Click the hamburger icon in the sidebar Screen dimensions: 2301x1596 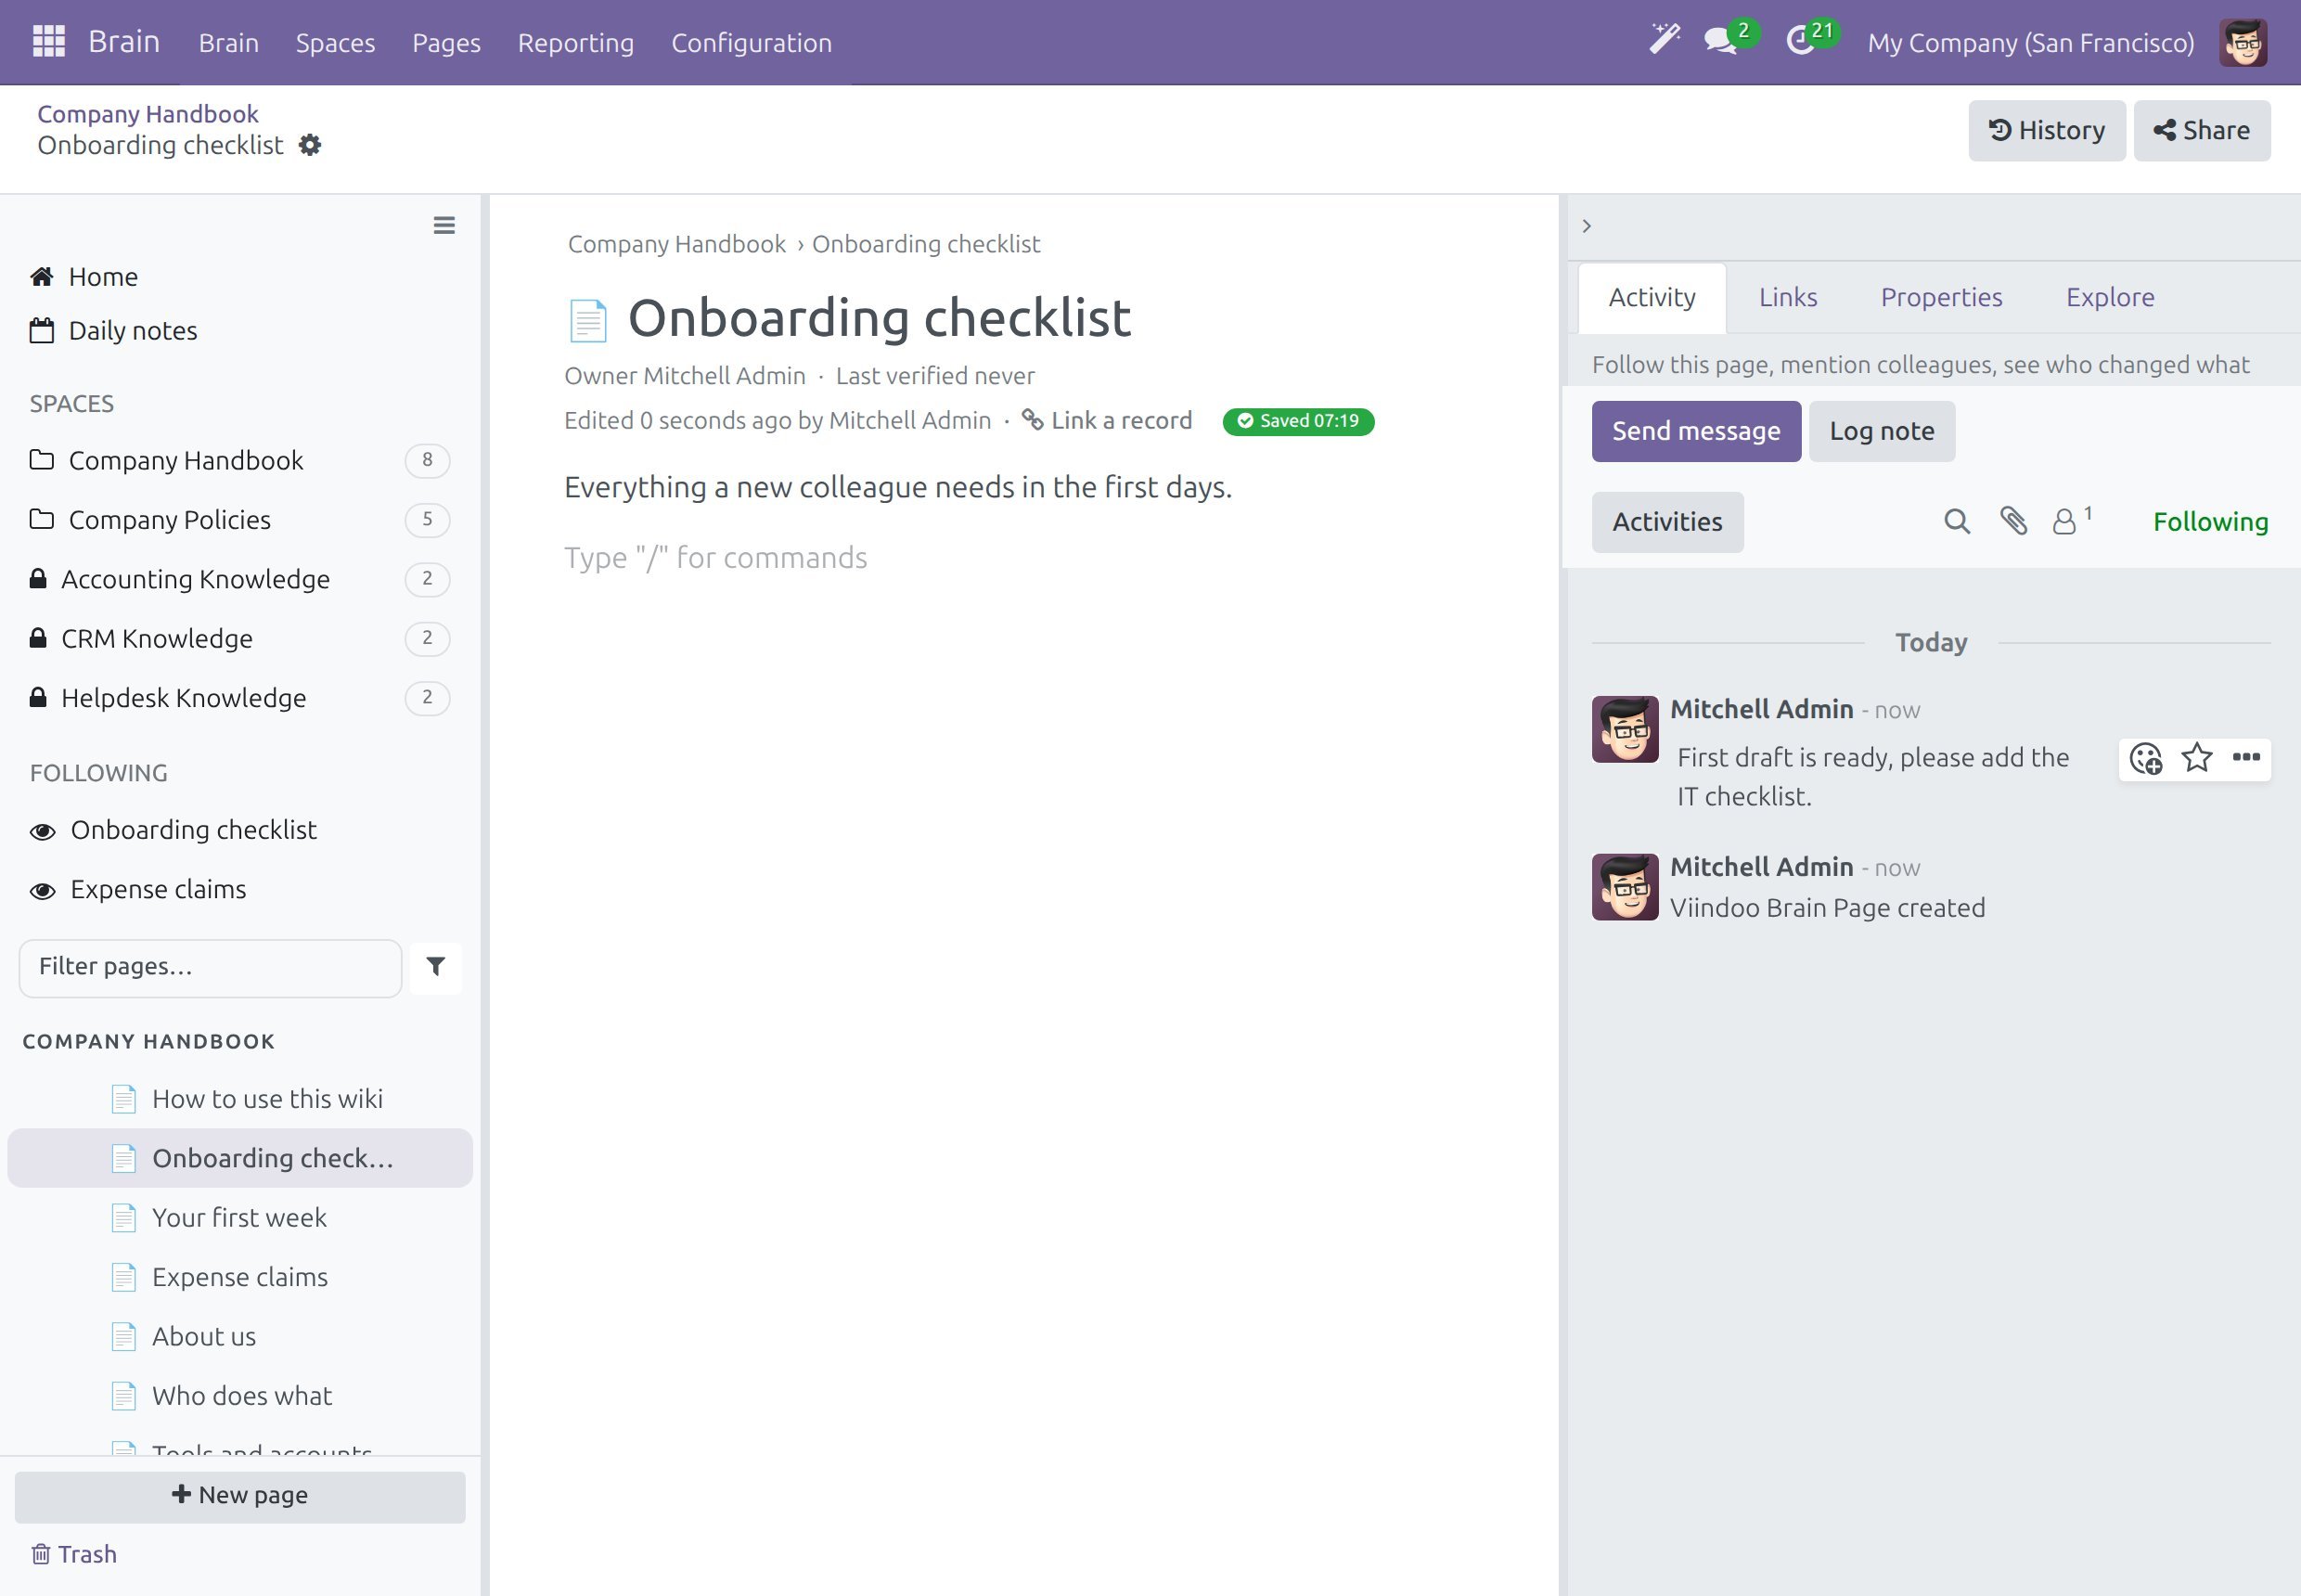click(444, 225)
